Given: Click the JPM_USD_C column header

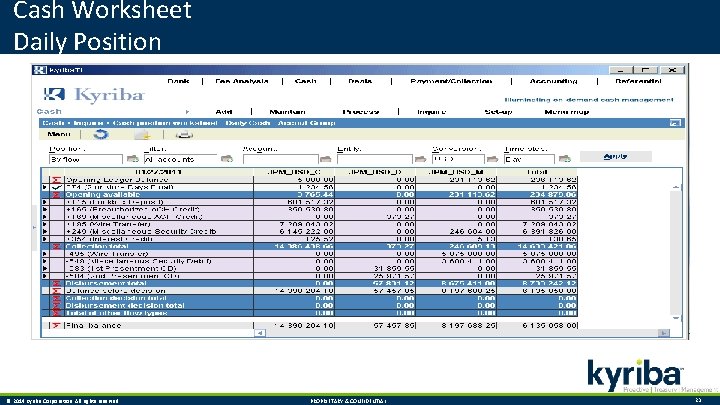Looking at the screenshot, I should [x=294, y=172].
